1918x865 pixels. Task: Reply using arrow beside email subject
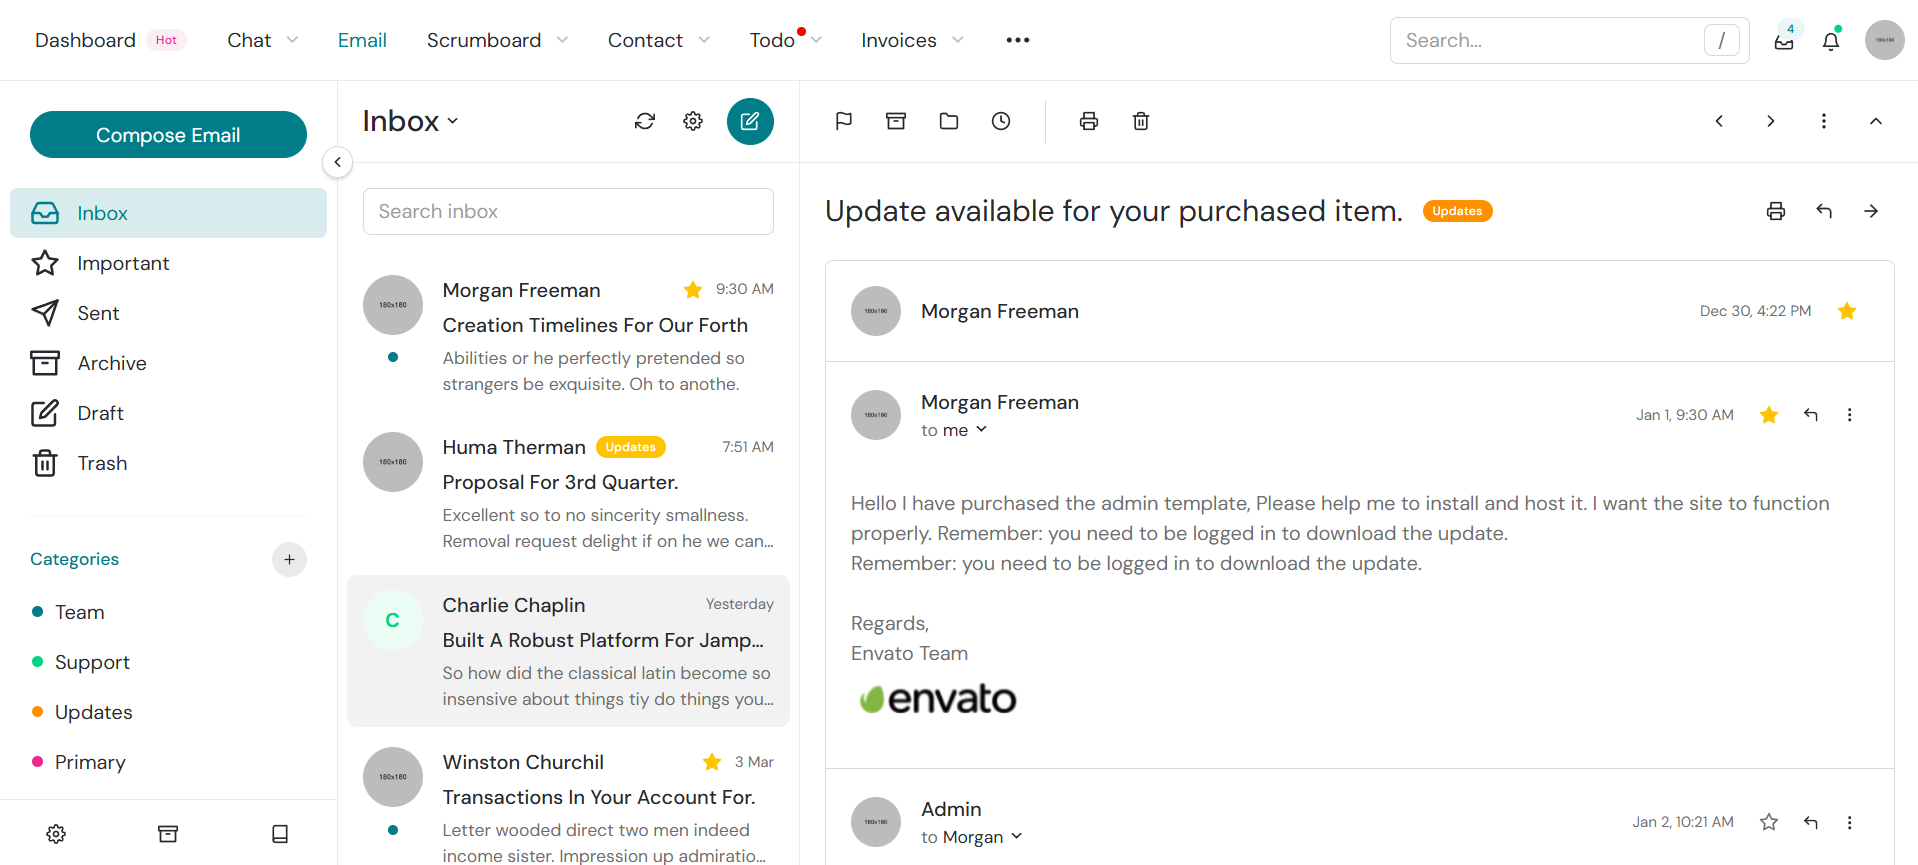point(1824,211)
